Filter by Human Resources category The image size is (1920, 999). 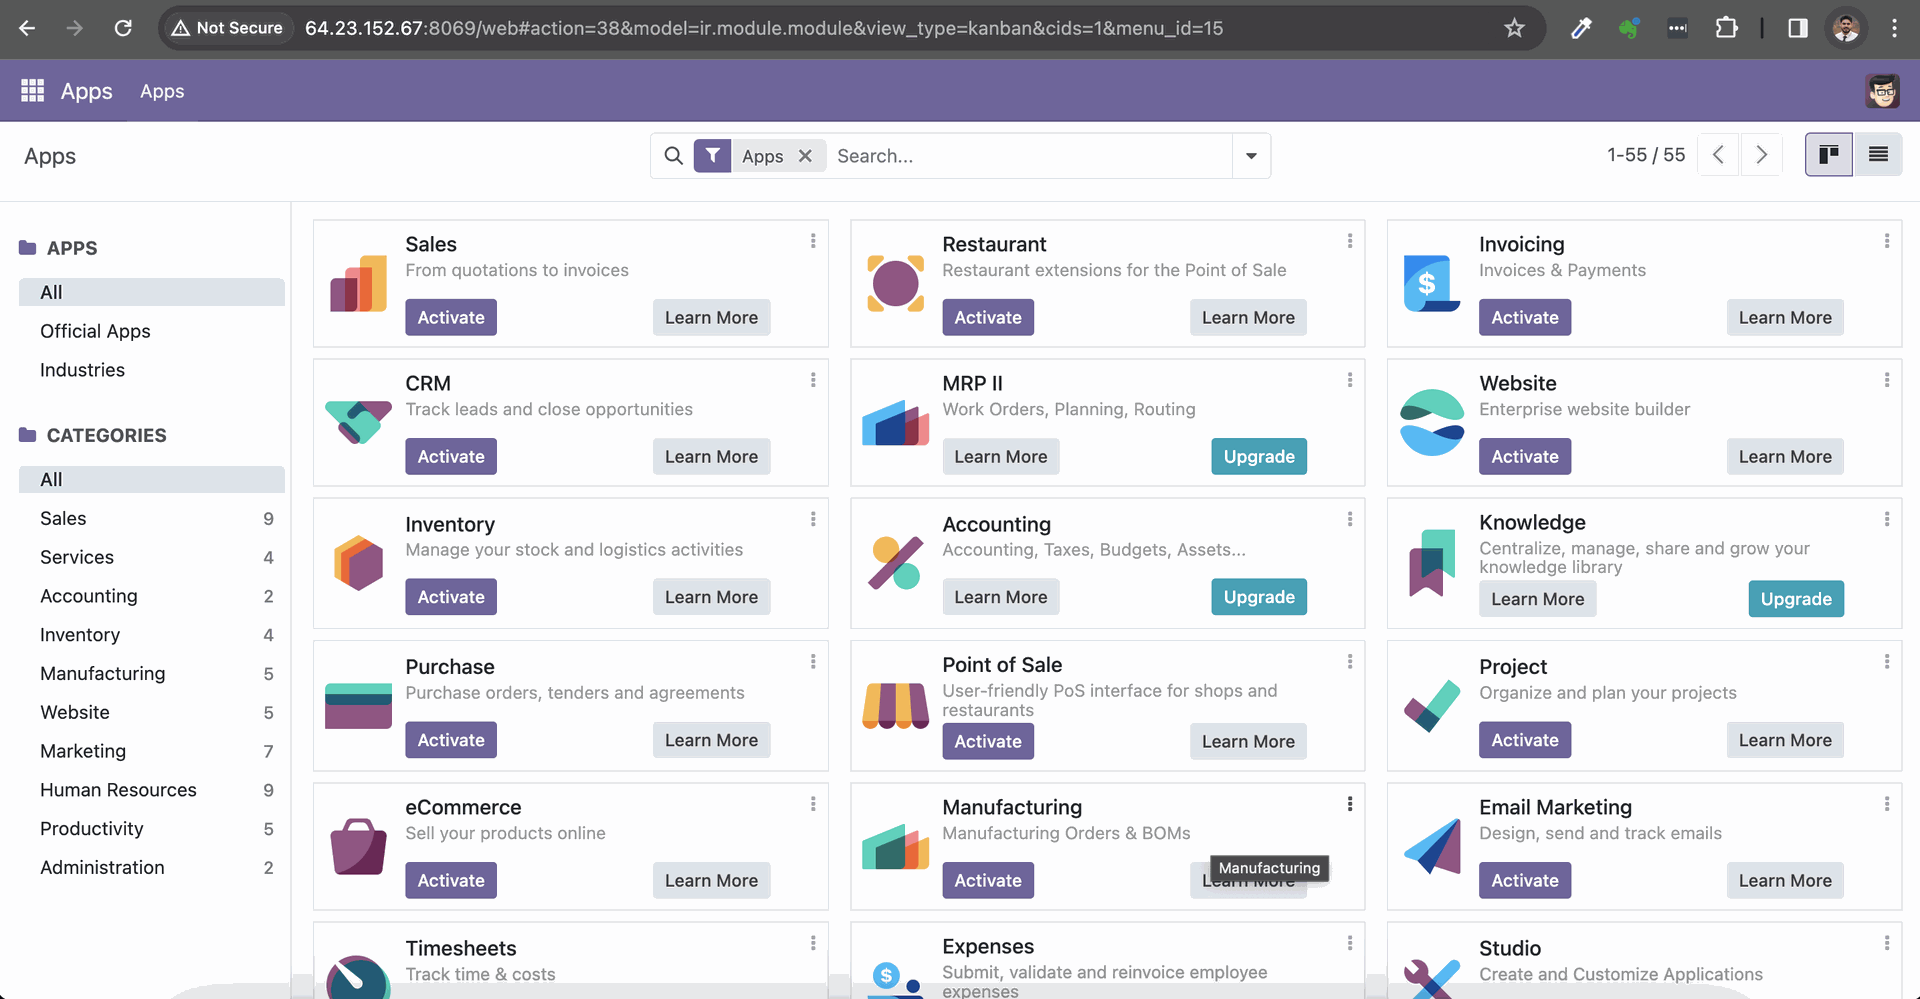click(x=118, y=790)
